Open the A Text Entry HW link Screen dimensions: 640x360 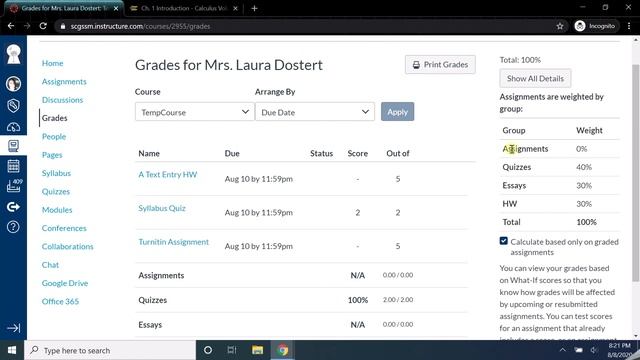pyautogui.click(x=167, y=174)
